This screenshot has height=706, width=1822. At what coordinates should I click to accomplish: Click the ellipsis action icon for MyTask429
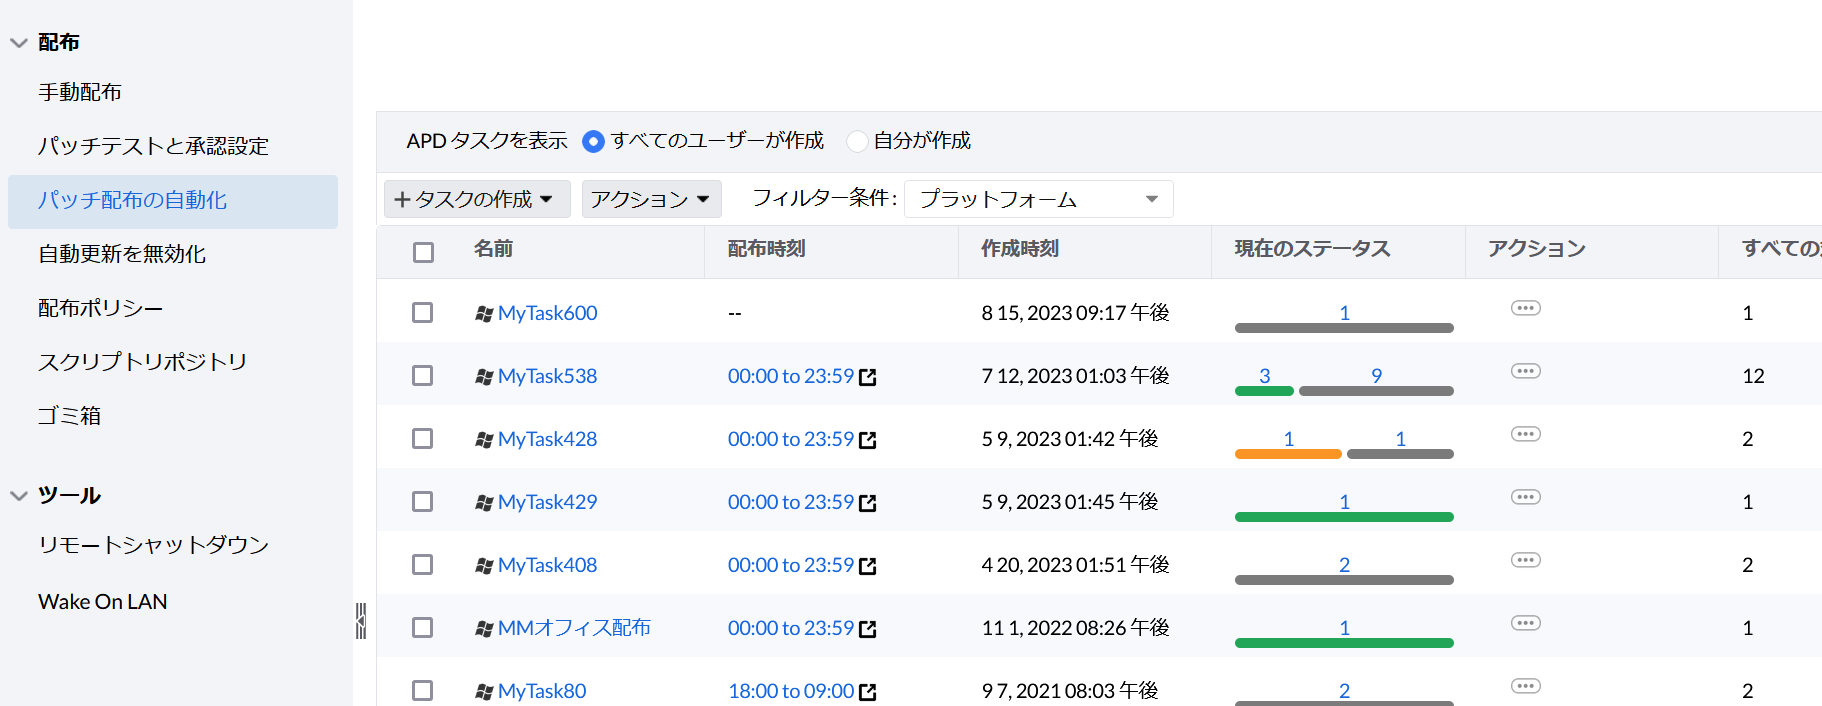[x=1525, y=497]
